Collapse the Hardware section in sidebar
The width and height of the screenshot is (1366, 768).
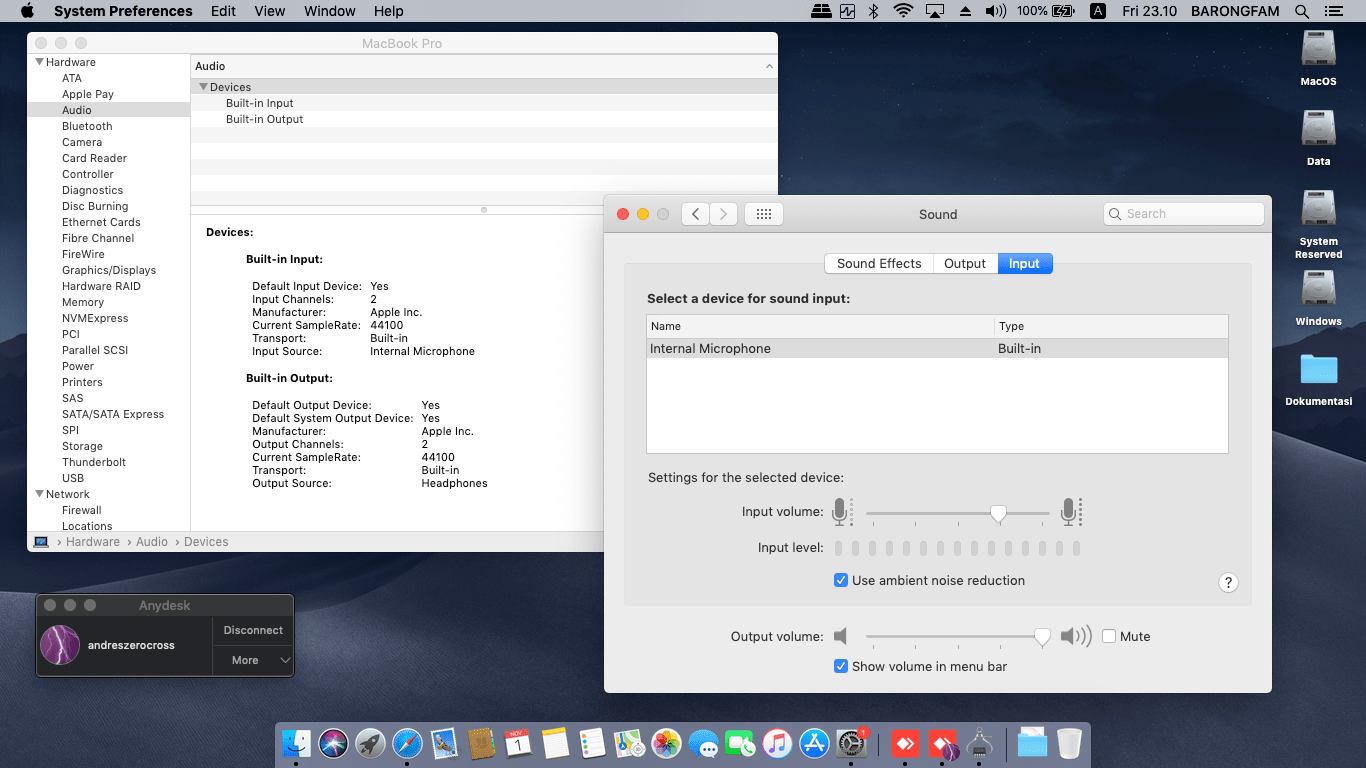pyautogui.click(x=38, y=62)
